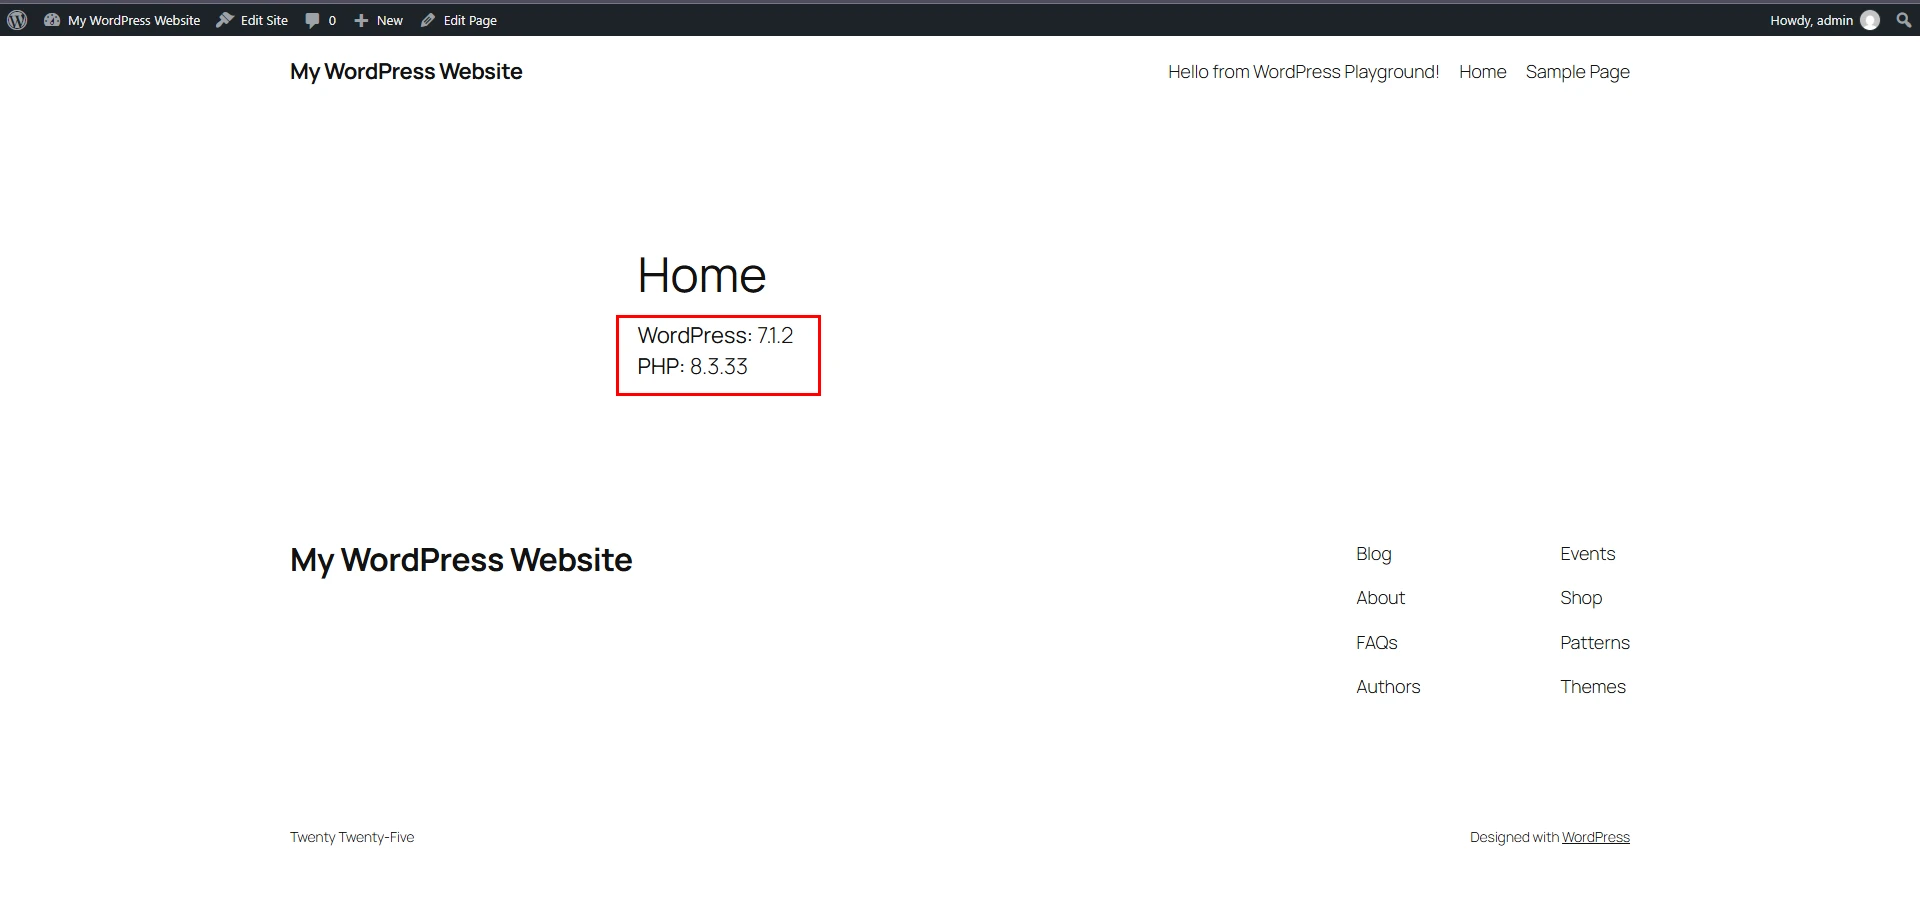Open the FAQs footer link
This screenshot has width=1920, height=903.
pos(1377,643)
